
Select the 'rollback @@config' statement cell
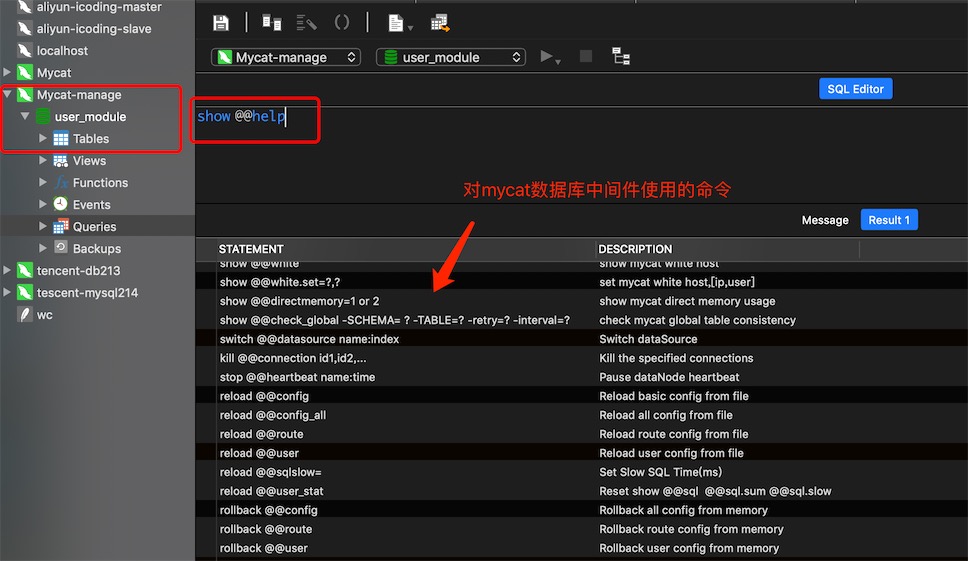[269, 510]
